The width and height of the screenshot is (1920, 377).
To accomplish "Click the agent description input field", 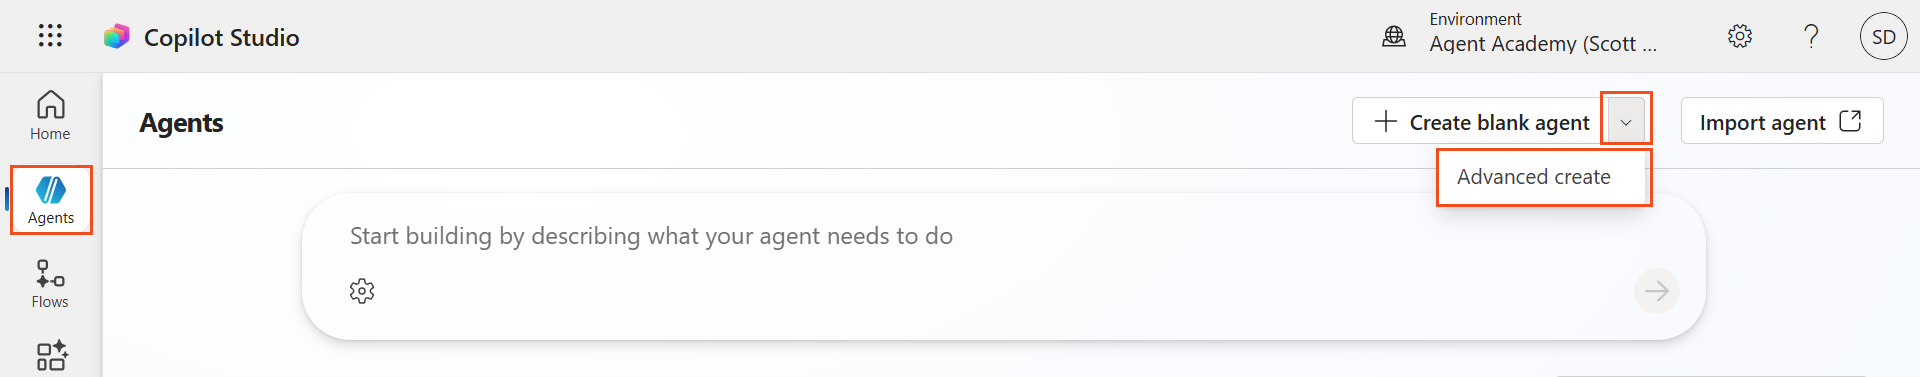I will (x=1003, y=236).
